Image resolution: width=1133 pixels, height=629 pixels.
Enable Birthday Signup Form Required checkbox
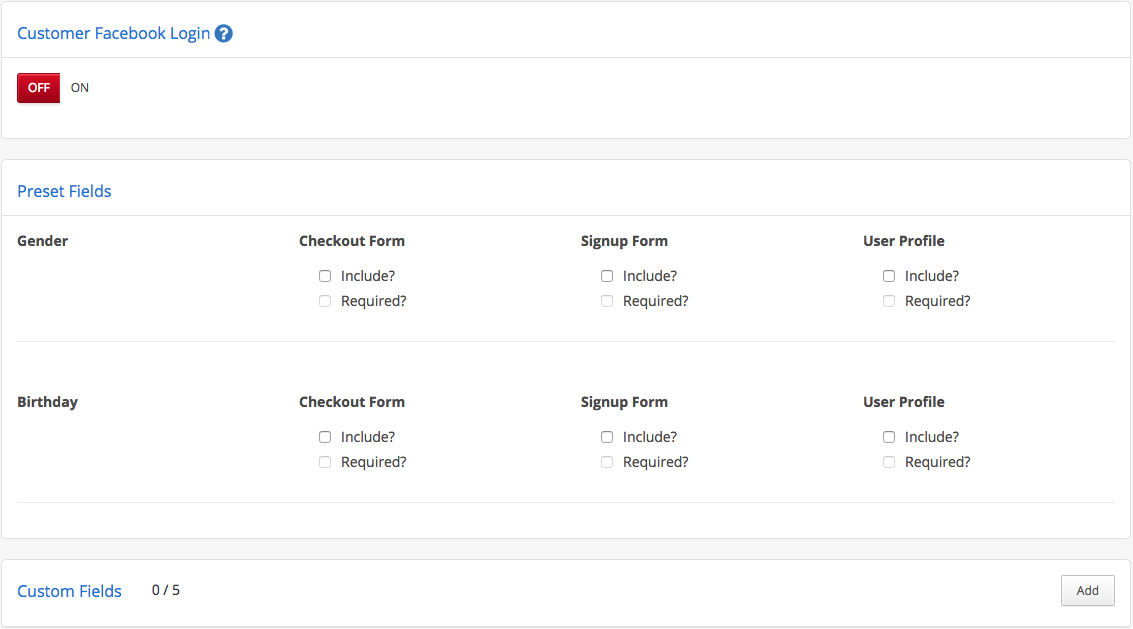click(x=607, y=462)
